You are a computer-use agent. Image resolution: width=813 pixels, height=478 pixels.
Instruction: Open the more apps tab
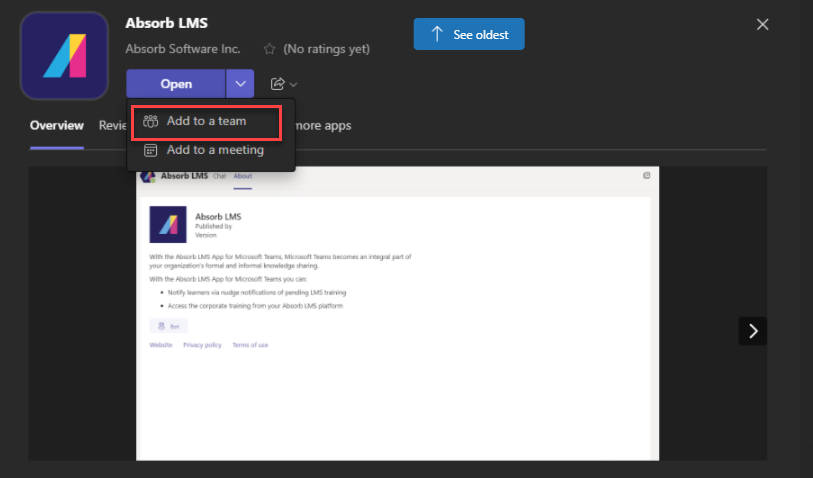point(323,126)
